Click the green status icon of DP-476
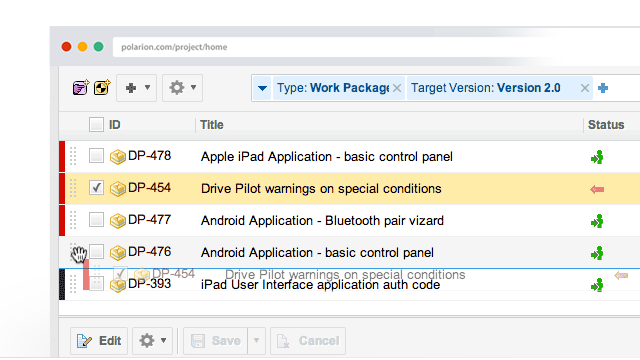This screenshot has width=640, height=360. [x=597, y=253]
